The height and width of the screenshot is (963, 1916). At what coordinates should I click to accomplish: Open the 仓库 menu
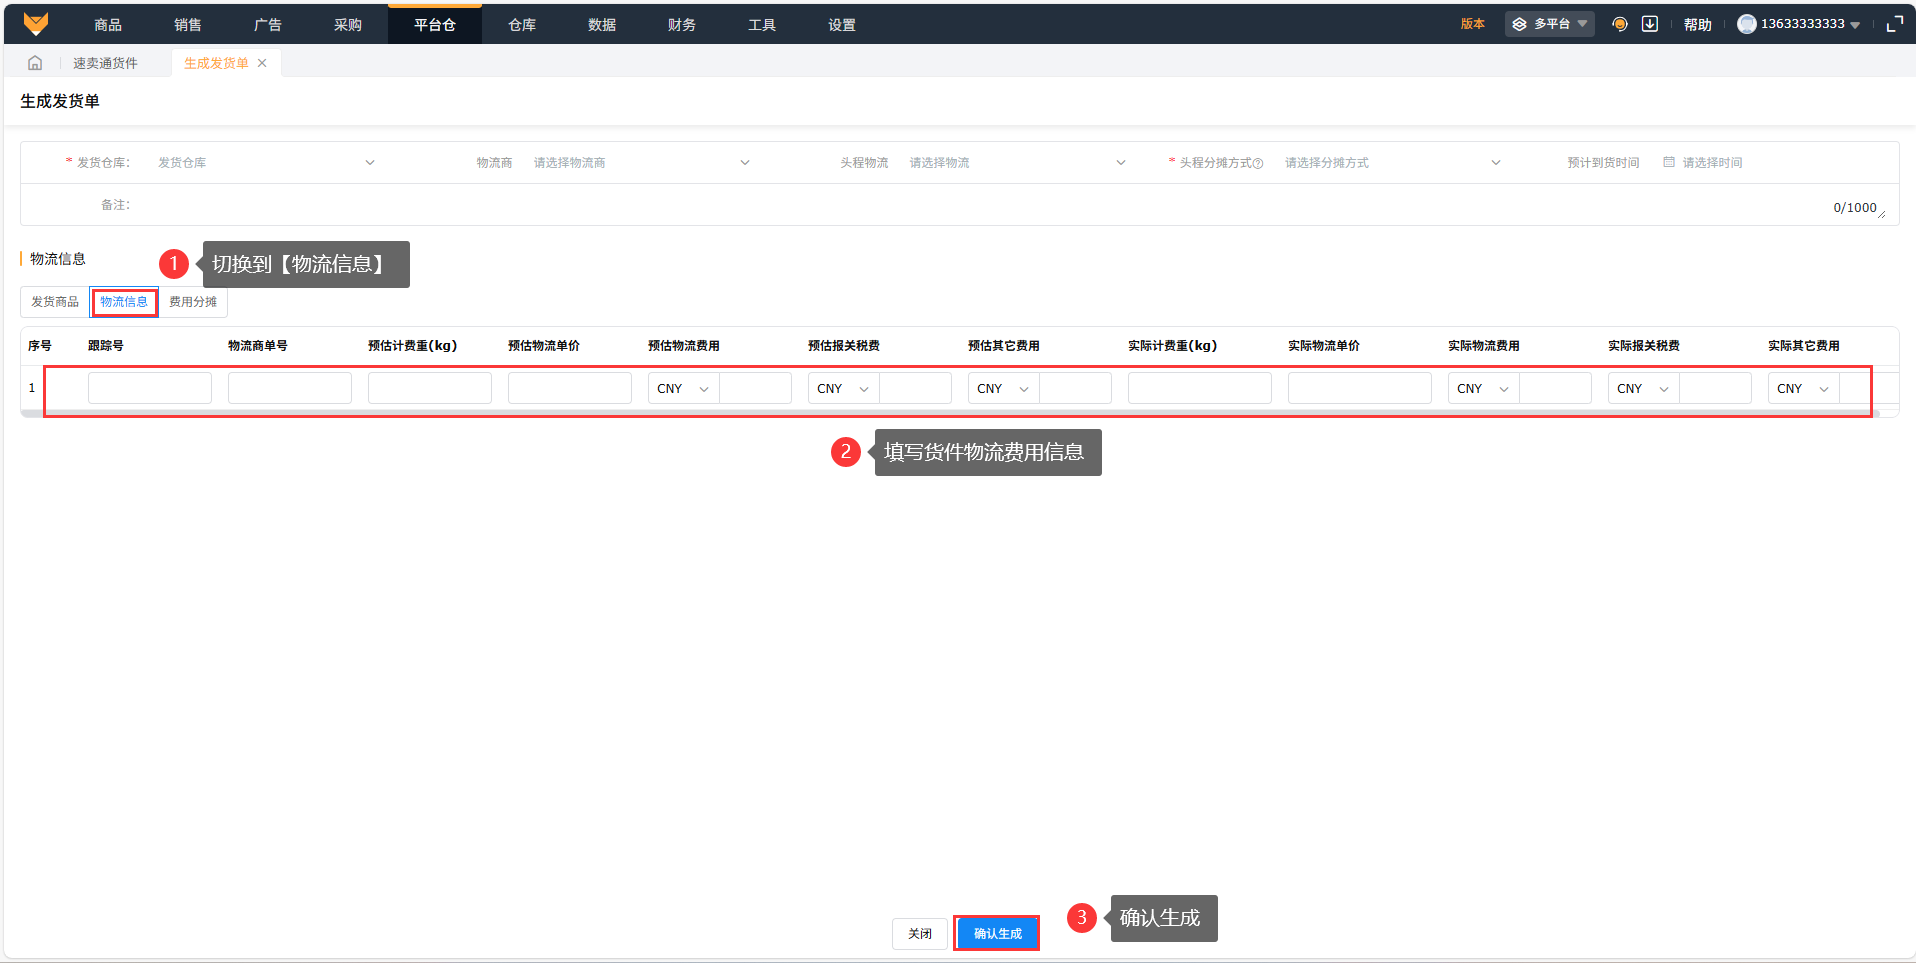(522, 24)
